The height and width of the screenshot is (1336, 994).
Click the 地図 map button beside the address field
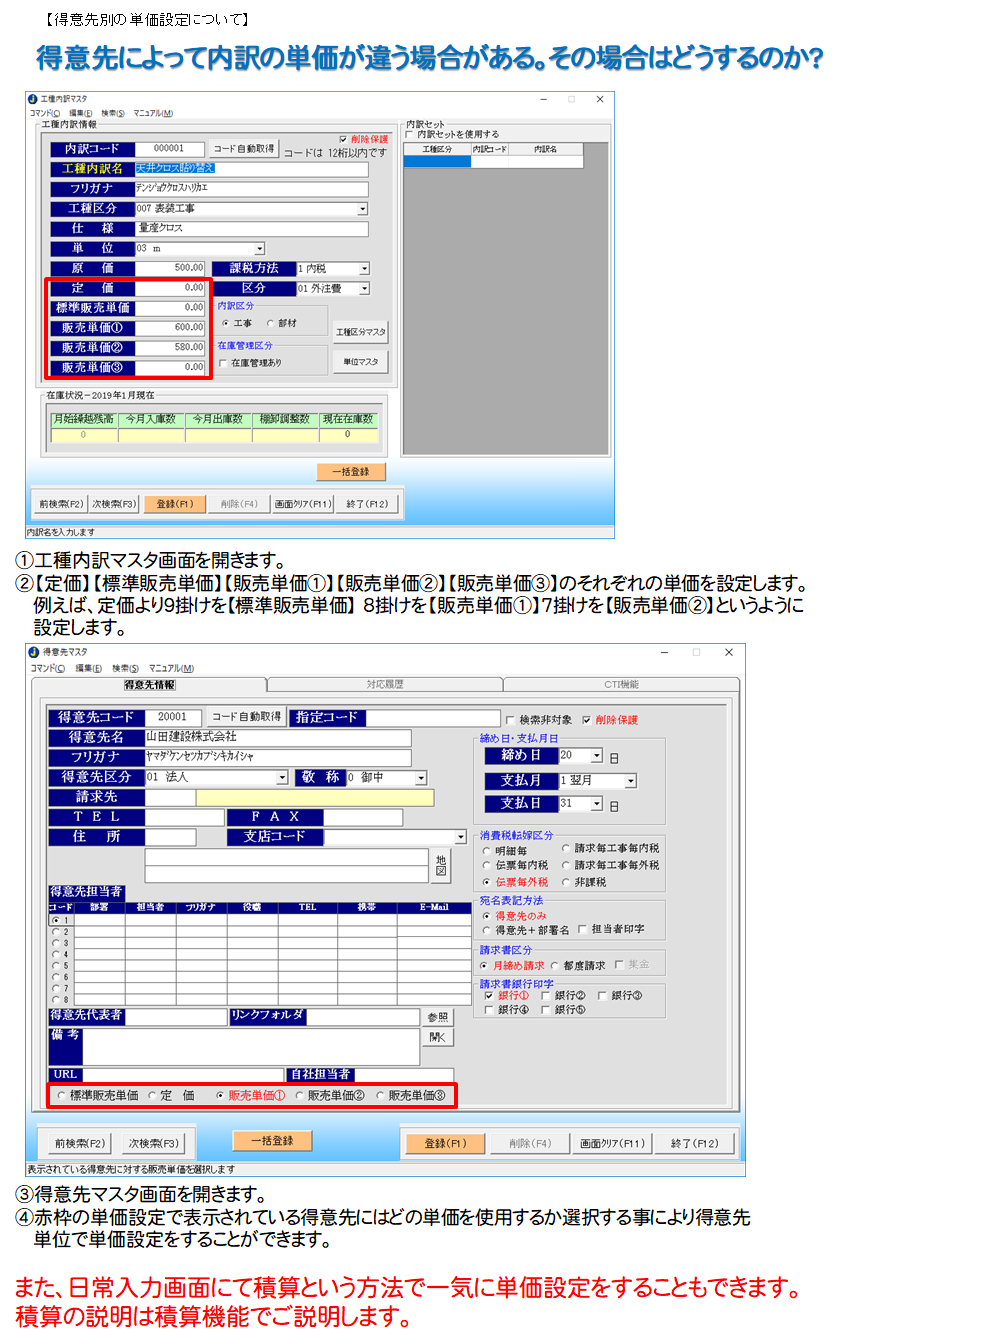[441, 865]
